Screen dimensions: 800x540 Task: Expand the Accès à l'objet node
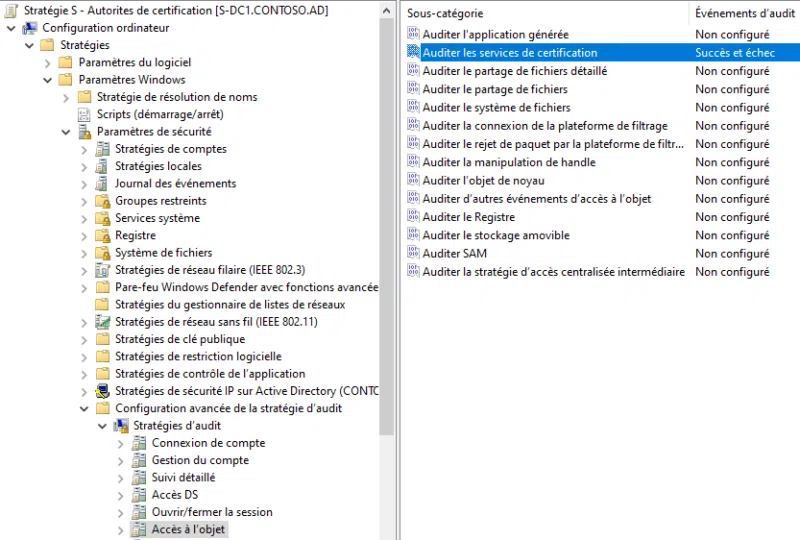(x=120, y=530)
